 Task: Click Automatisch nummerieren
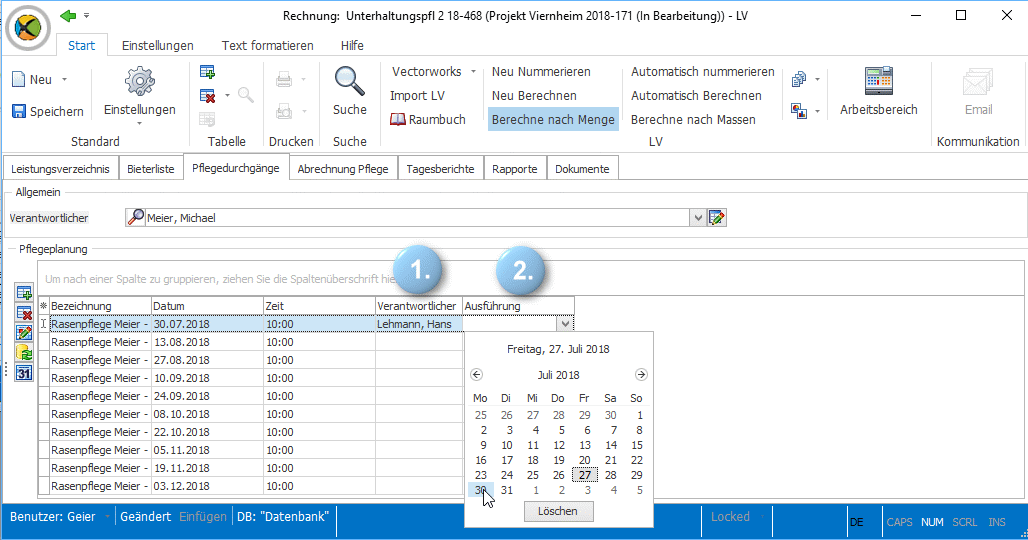[702, 71]
